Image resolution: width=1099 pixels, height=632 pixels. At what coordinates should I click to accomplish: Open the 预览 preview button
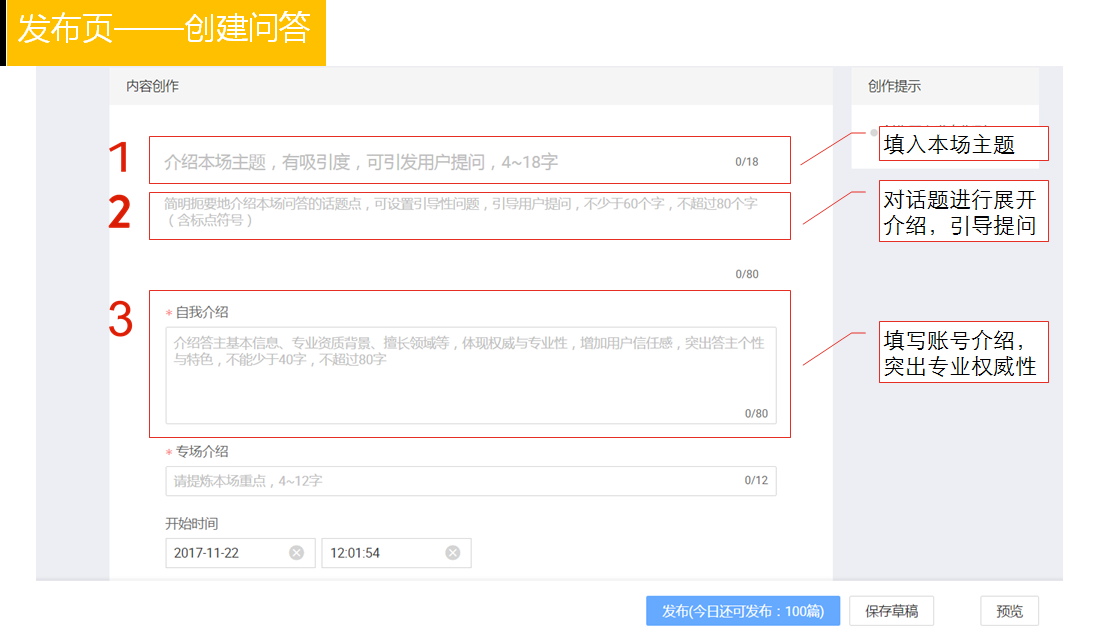pos(1009,611)
